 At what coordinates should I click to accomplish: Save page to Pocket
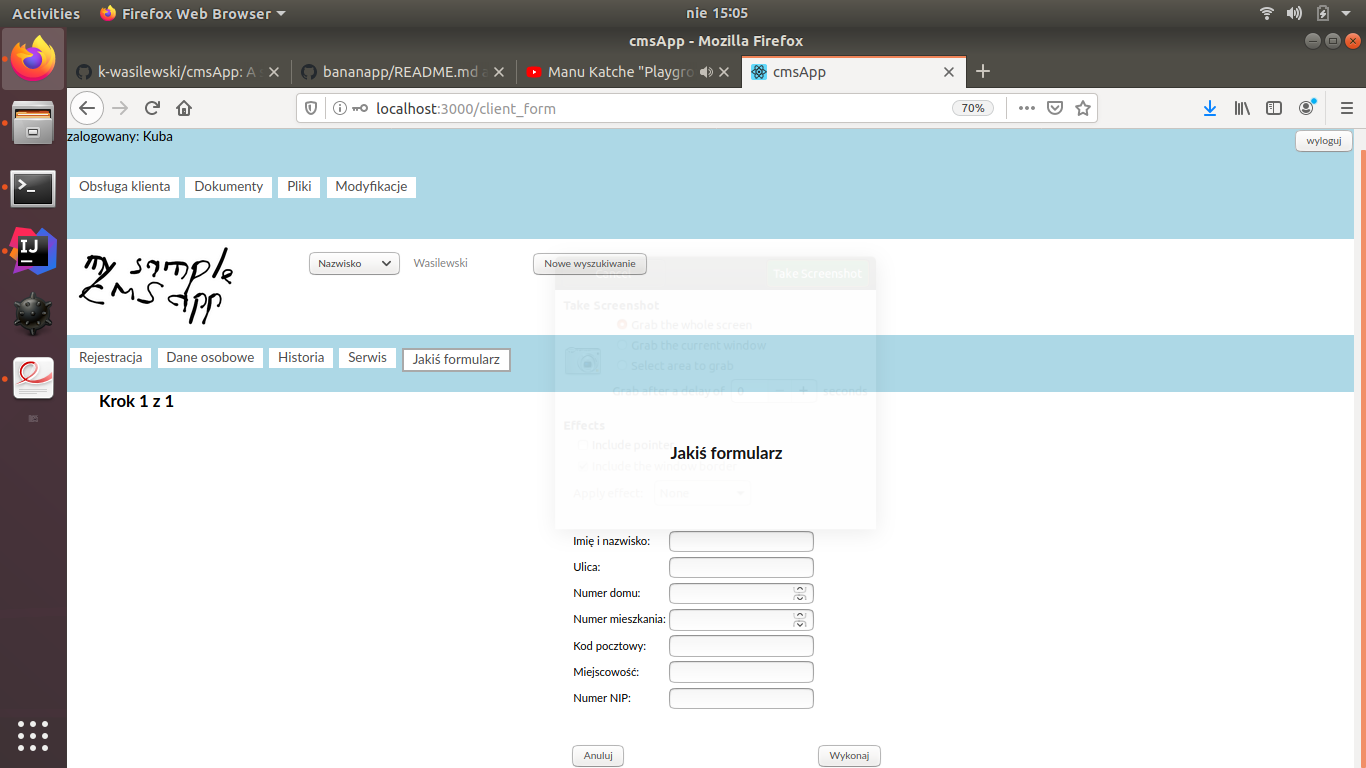point(1054,108)
